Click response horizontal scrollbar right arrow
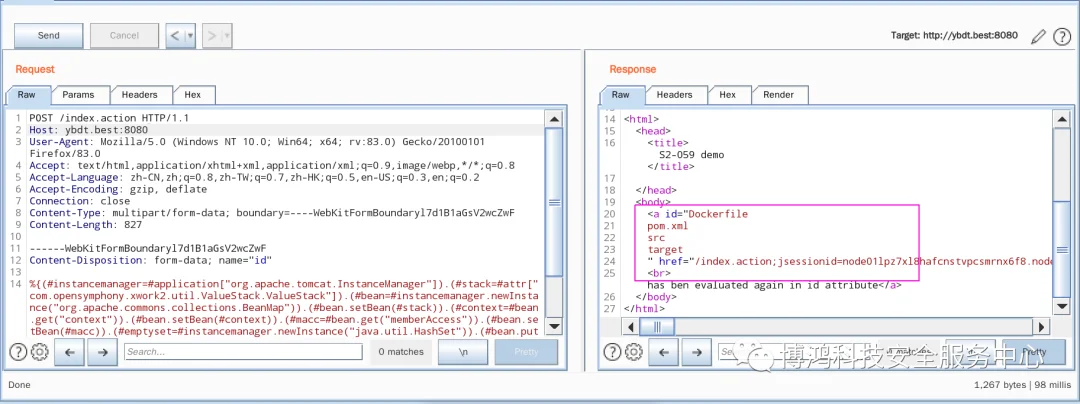The width and height of the screenshot is (1080, 404). [x=1041, y=326]
